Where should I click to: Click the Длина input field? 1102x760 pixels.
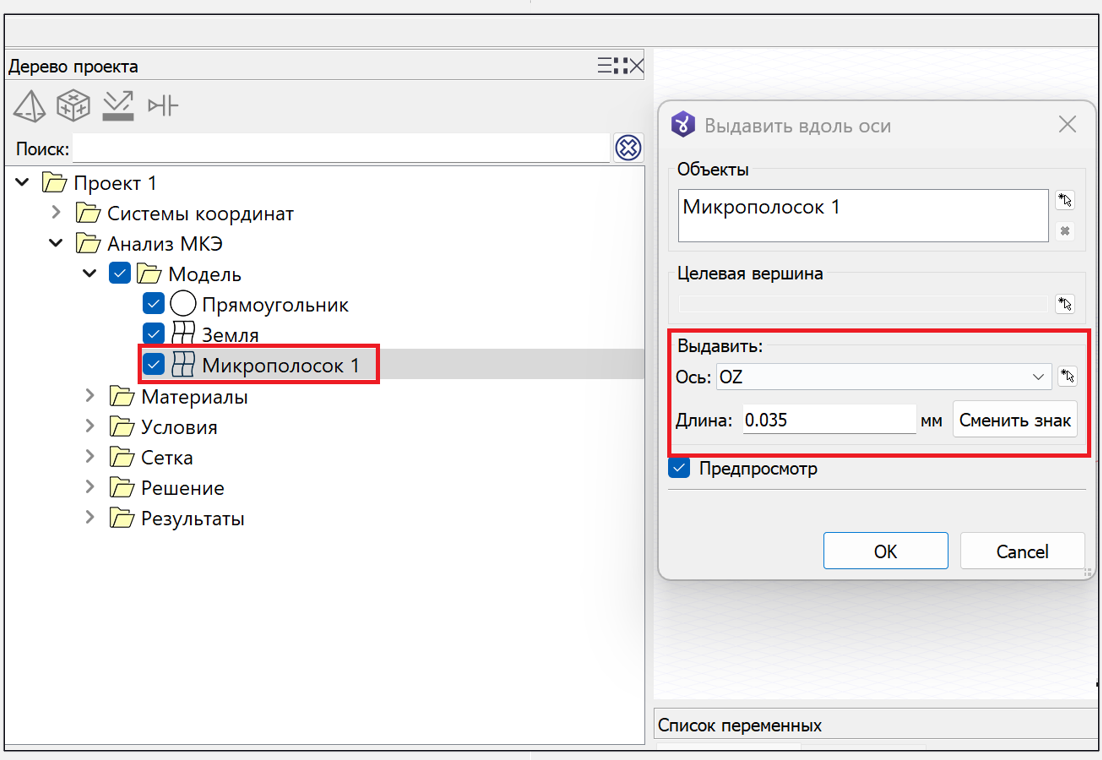pos(828,420)
